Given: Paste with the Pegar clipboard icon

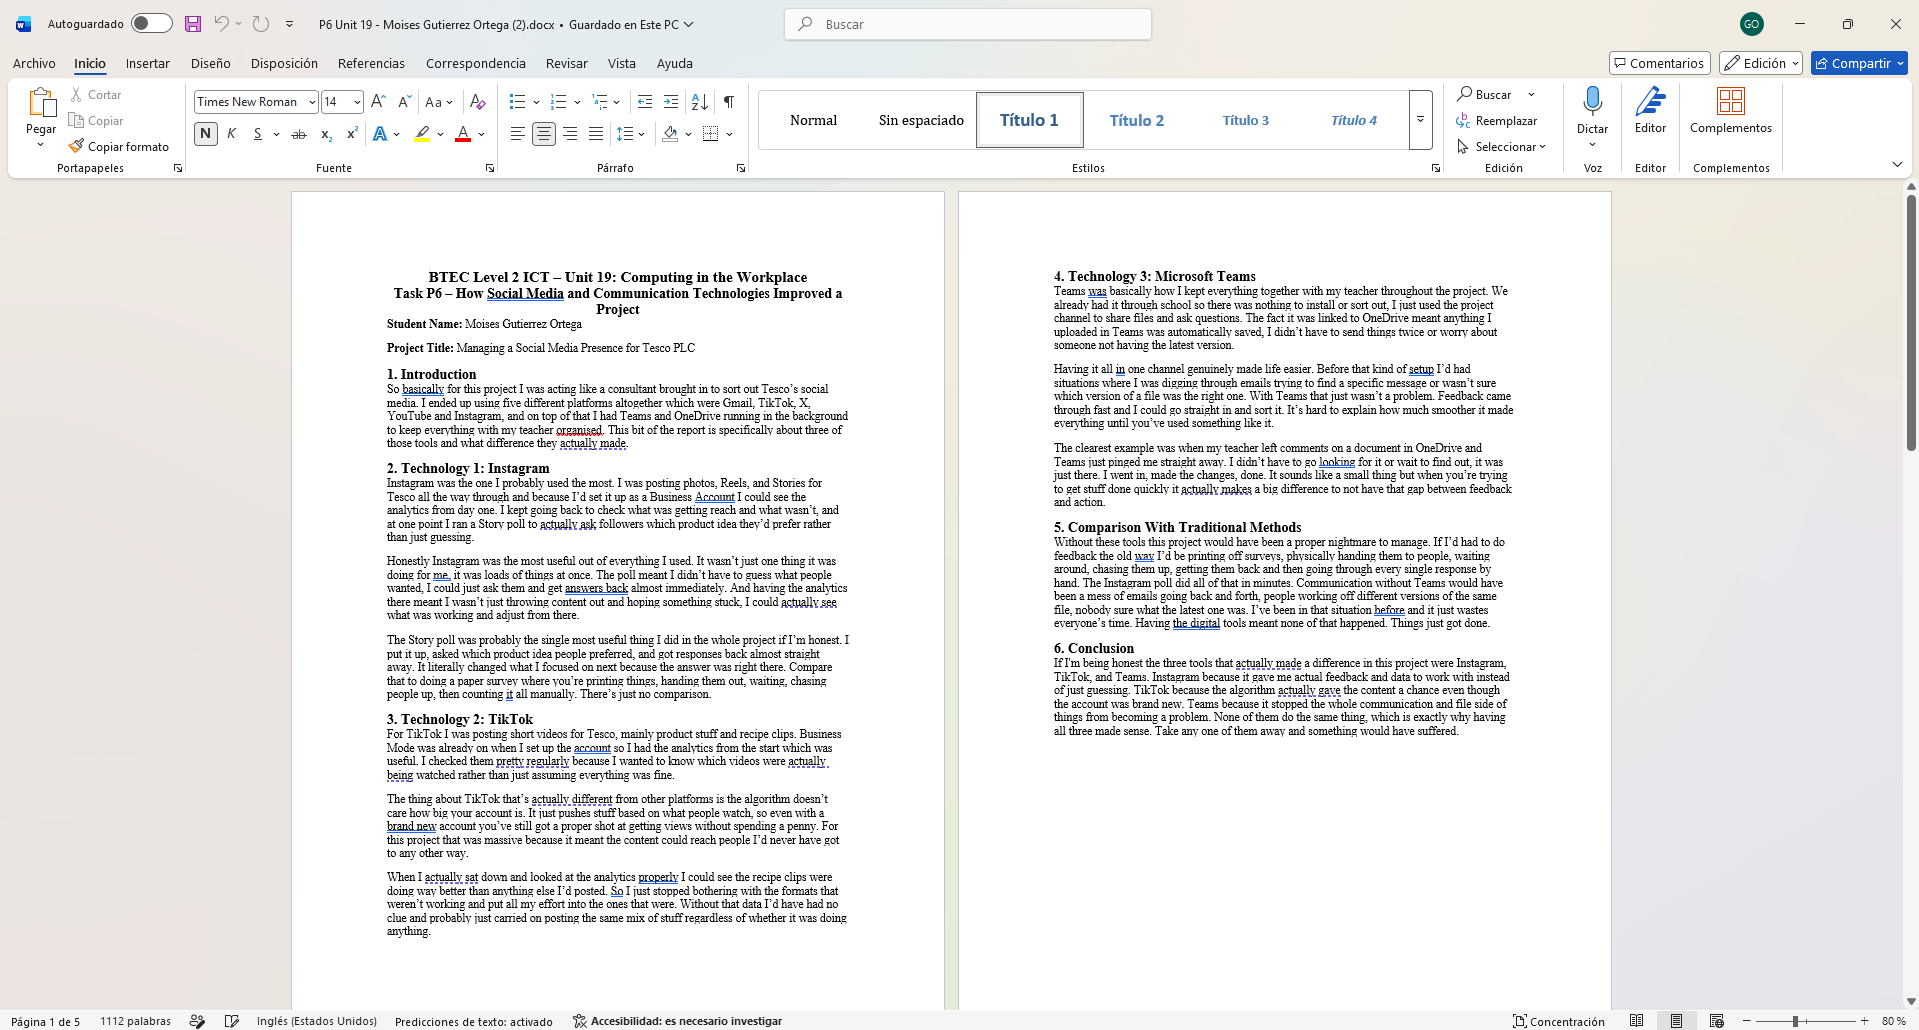Looking at the screenshot, I should point(41,102).
